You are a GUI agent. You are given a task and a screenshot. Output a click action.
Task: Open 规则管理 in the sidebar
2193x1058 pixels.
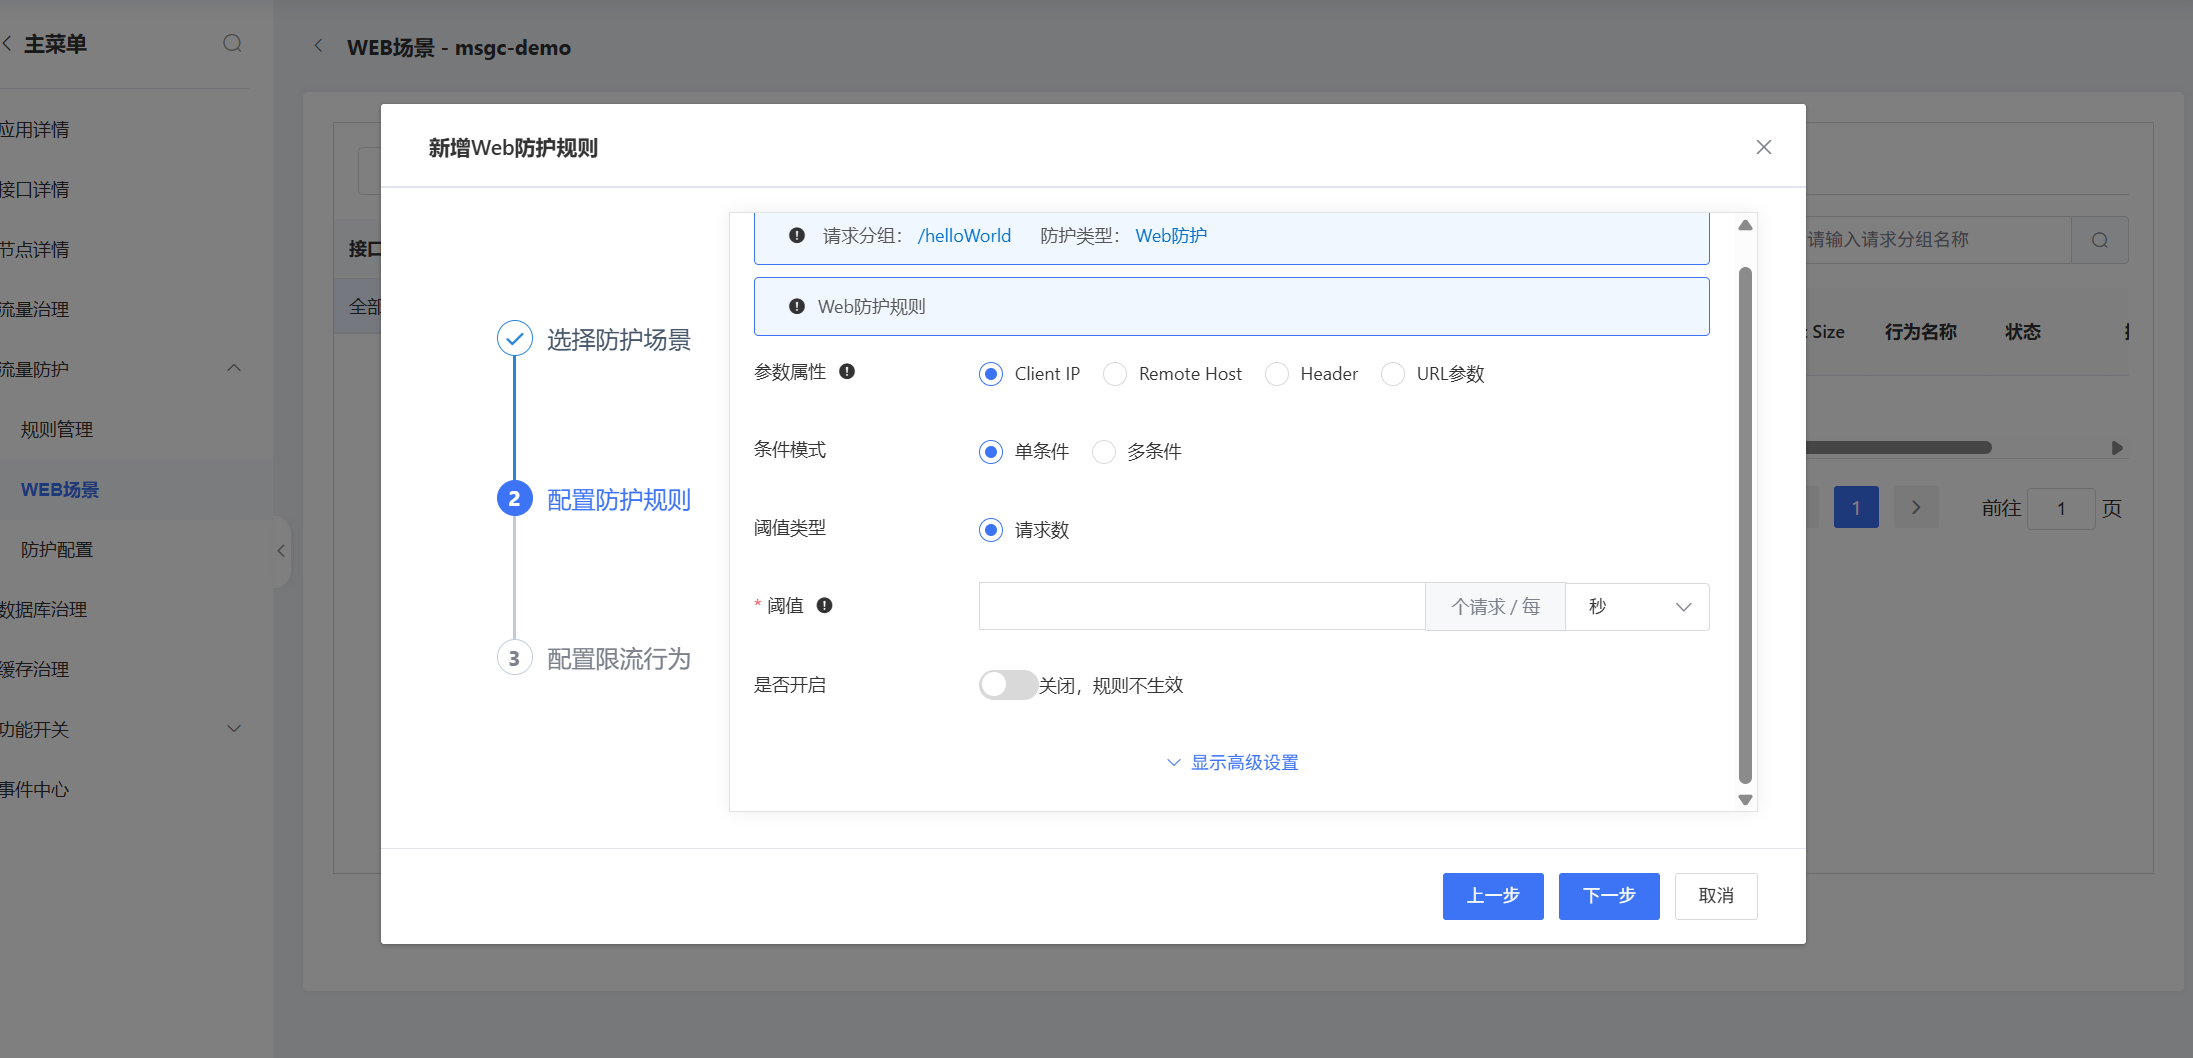[x=57, y=430]
